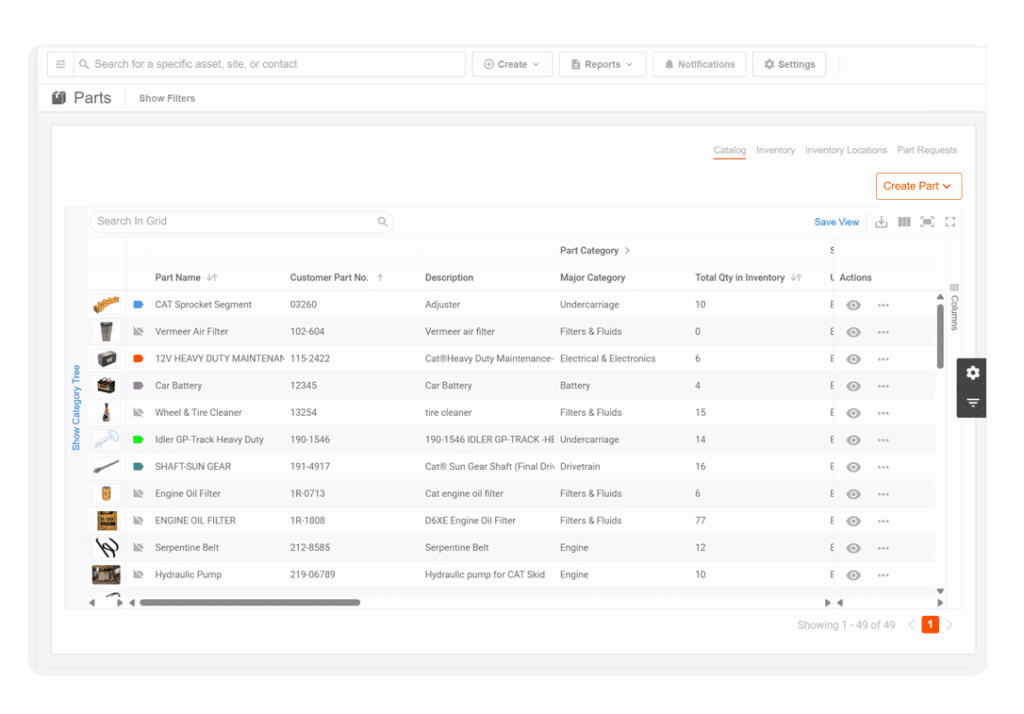This screenshot has height=714, width=1024.
Task: Enter fullscreen mode using the expand icon
Action: [x=948, y=221]
